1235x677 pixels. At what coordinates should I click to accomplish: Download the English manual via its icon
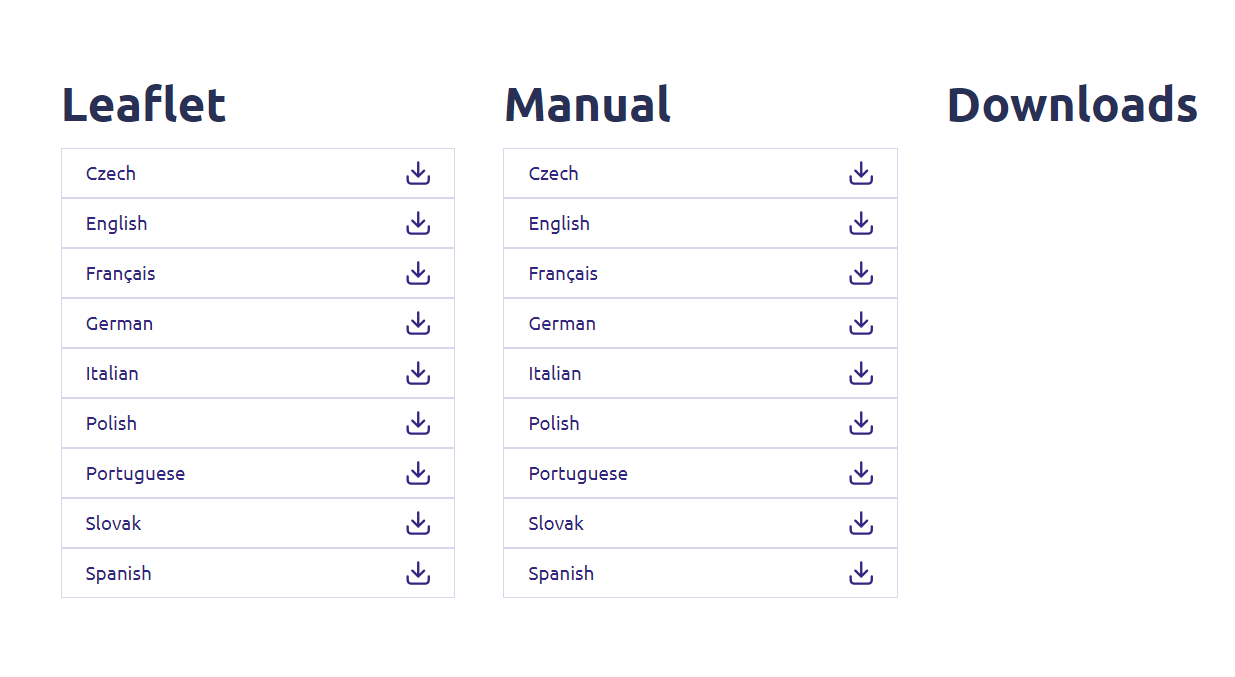pyautogui.click(x=861, y=223)
